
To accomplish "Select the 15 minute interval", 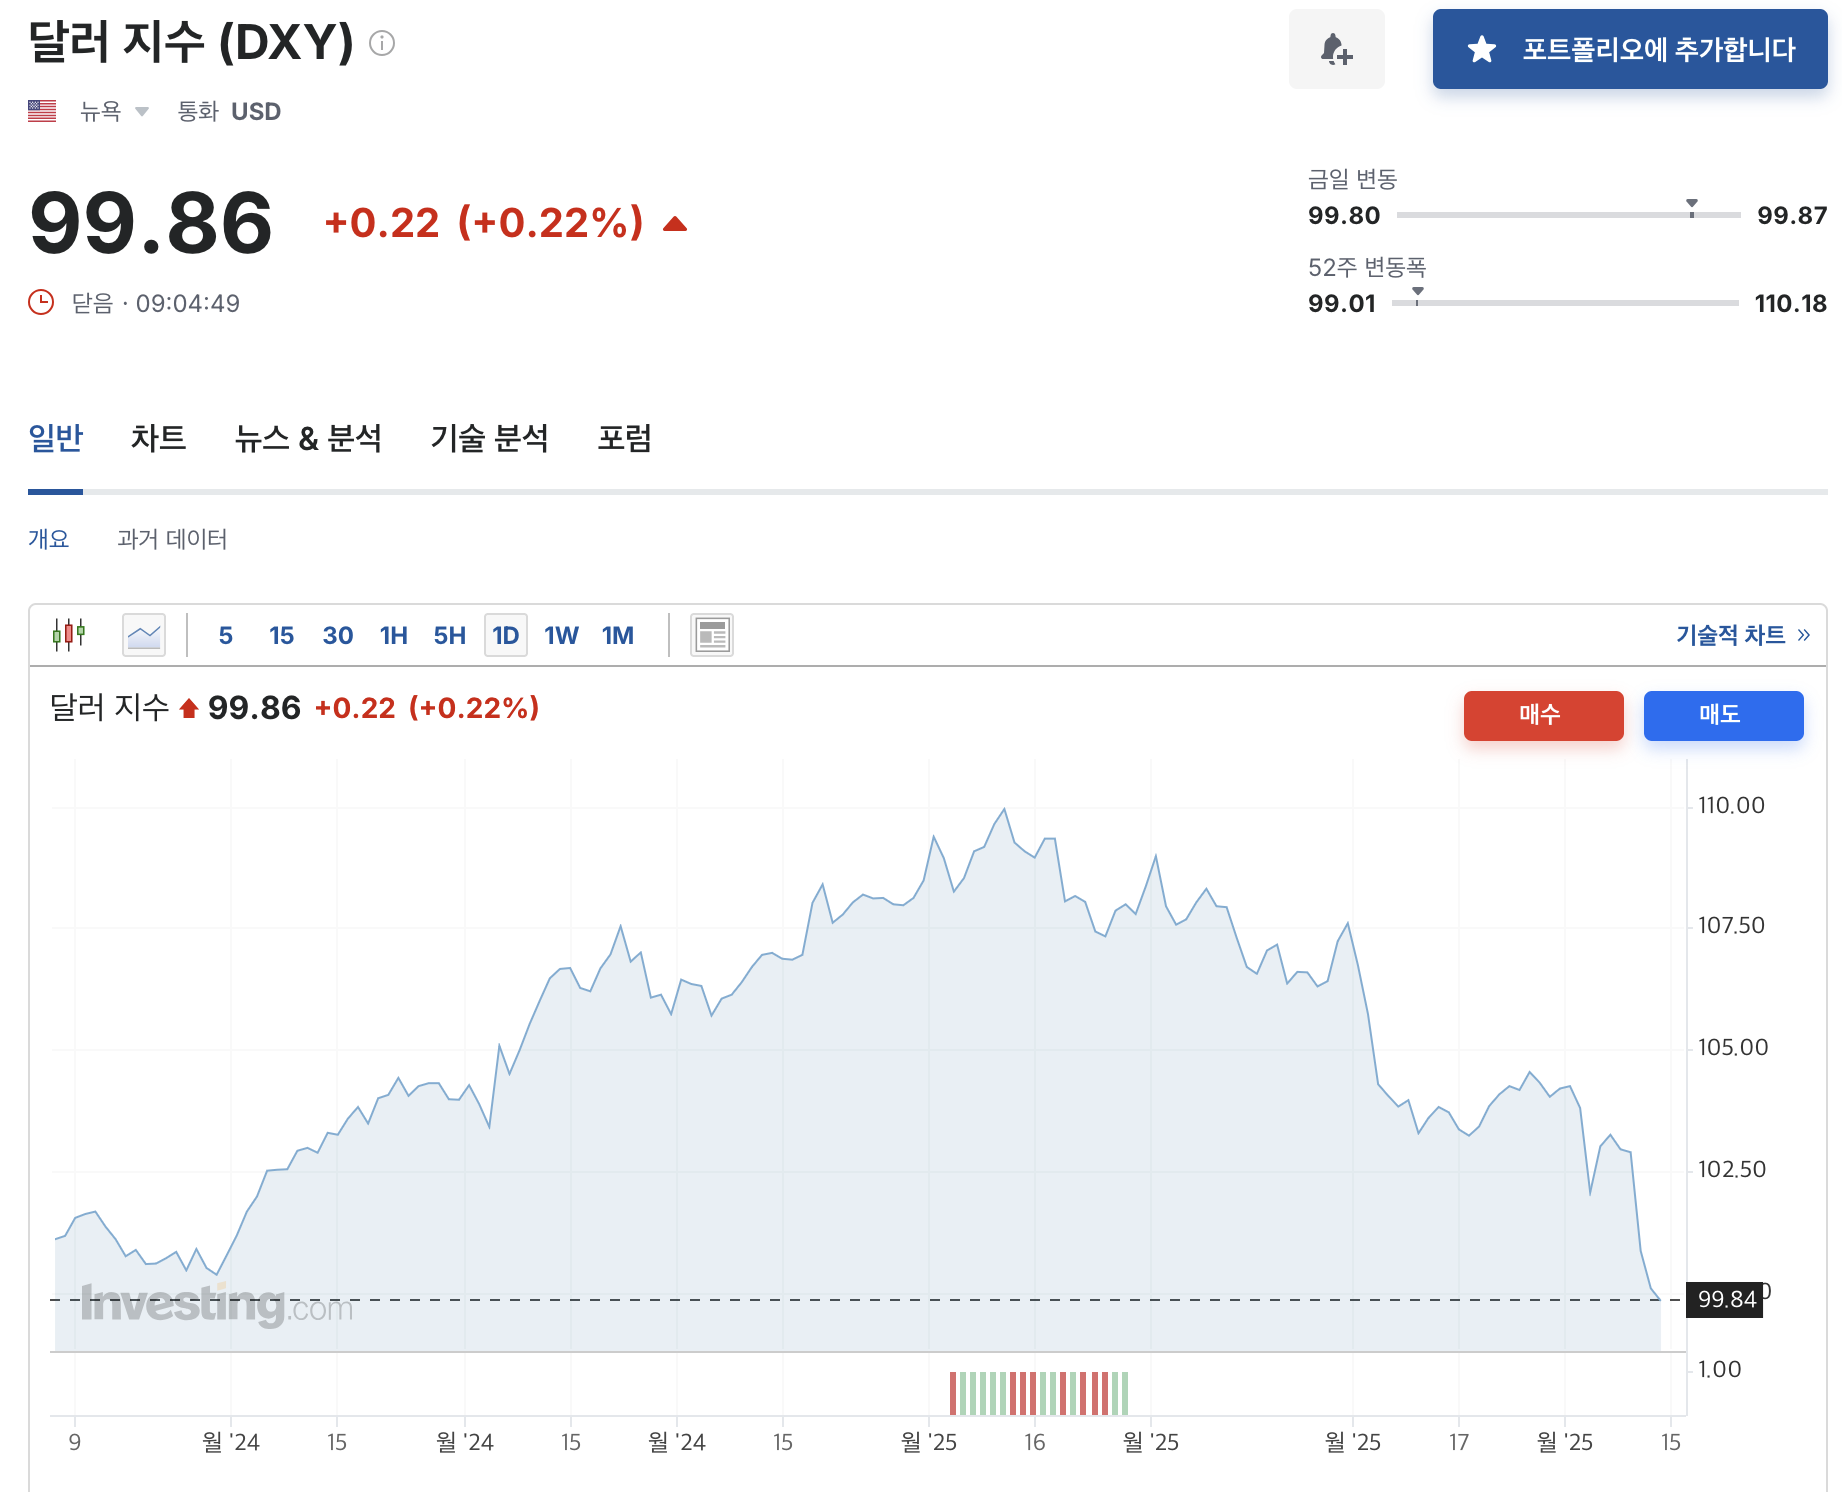I will click(x=281, y=635).
